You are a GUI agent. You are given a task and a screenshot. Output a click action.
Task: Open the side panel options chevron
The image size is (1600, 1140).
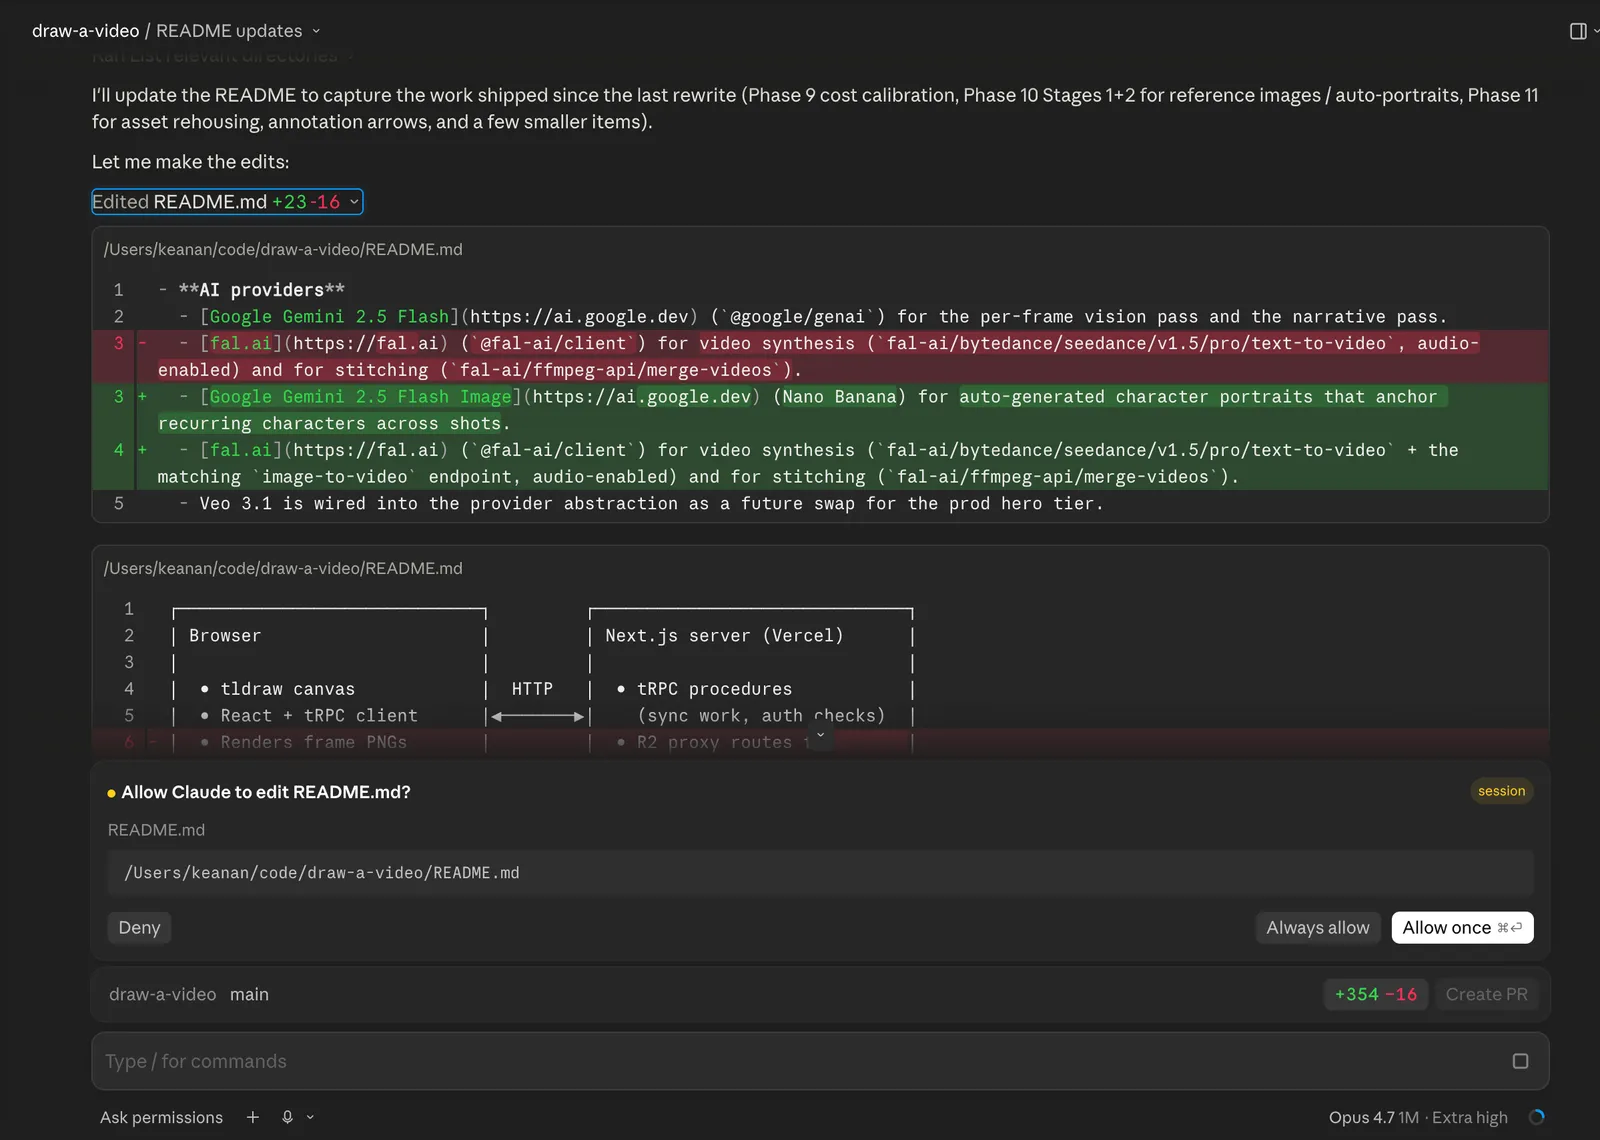click(1596, 31)
